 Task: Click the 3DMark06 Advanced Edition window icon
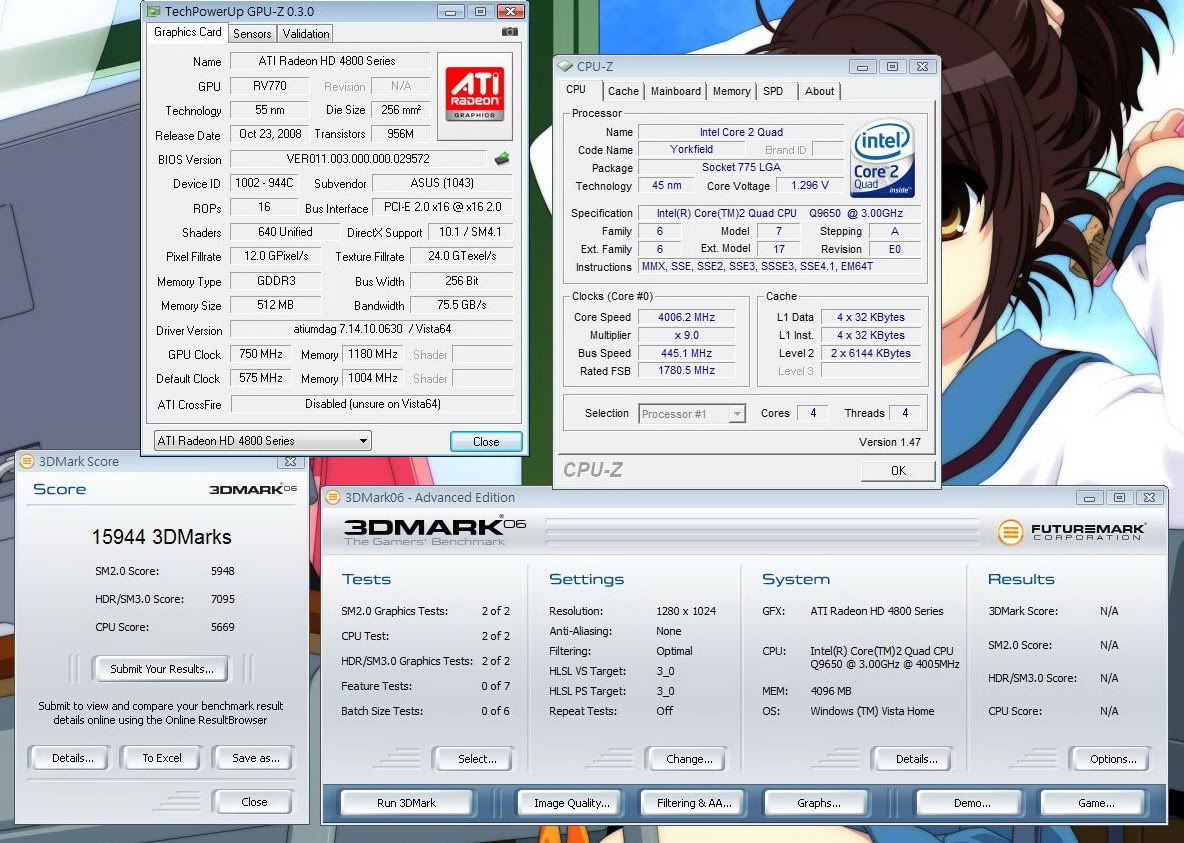[x=333, y=497]
